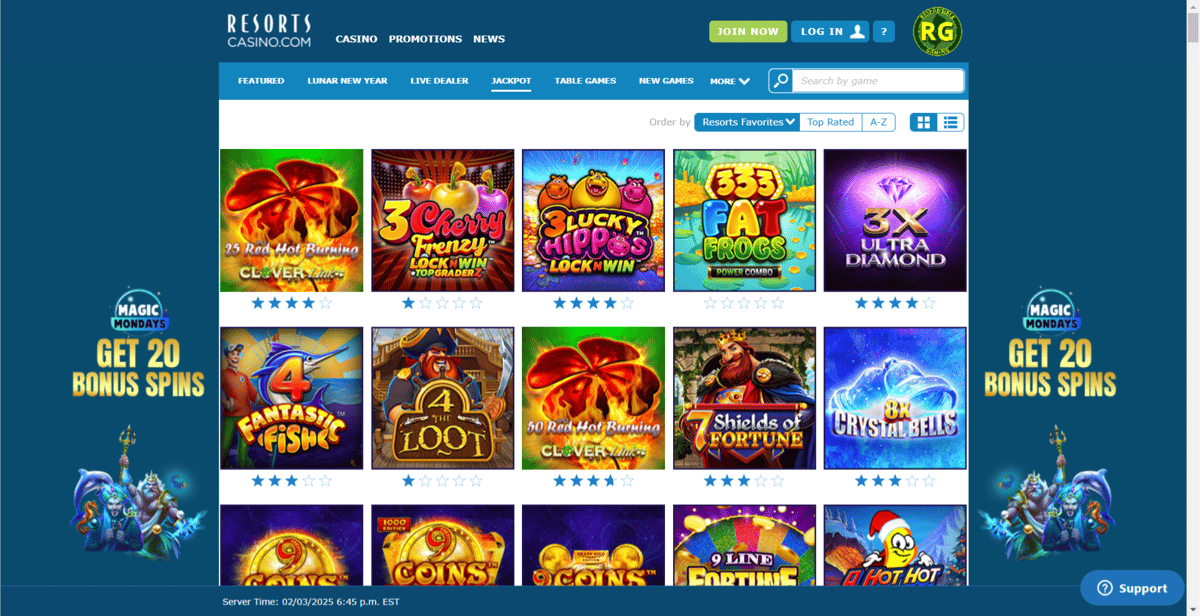Open the Table Games category tab
1200x616 pixels.
pos(585,81)
